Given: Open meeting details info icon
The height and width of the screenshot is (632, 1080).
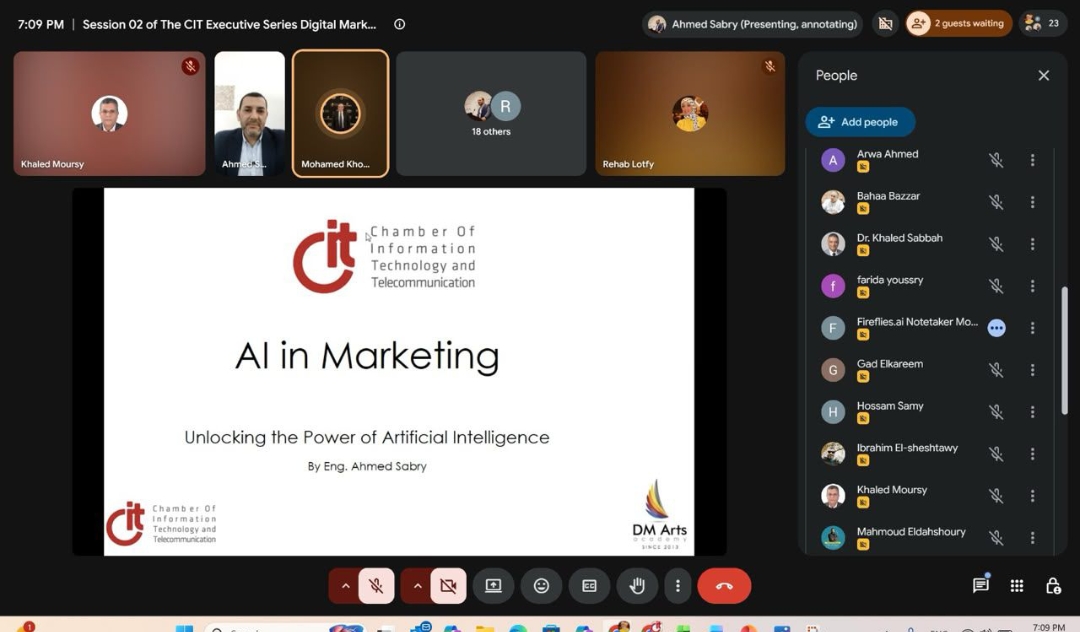Looking at the screenshot, I should pos(399,24).
